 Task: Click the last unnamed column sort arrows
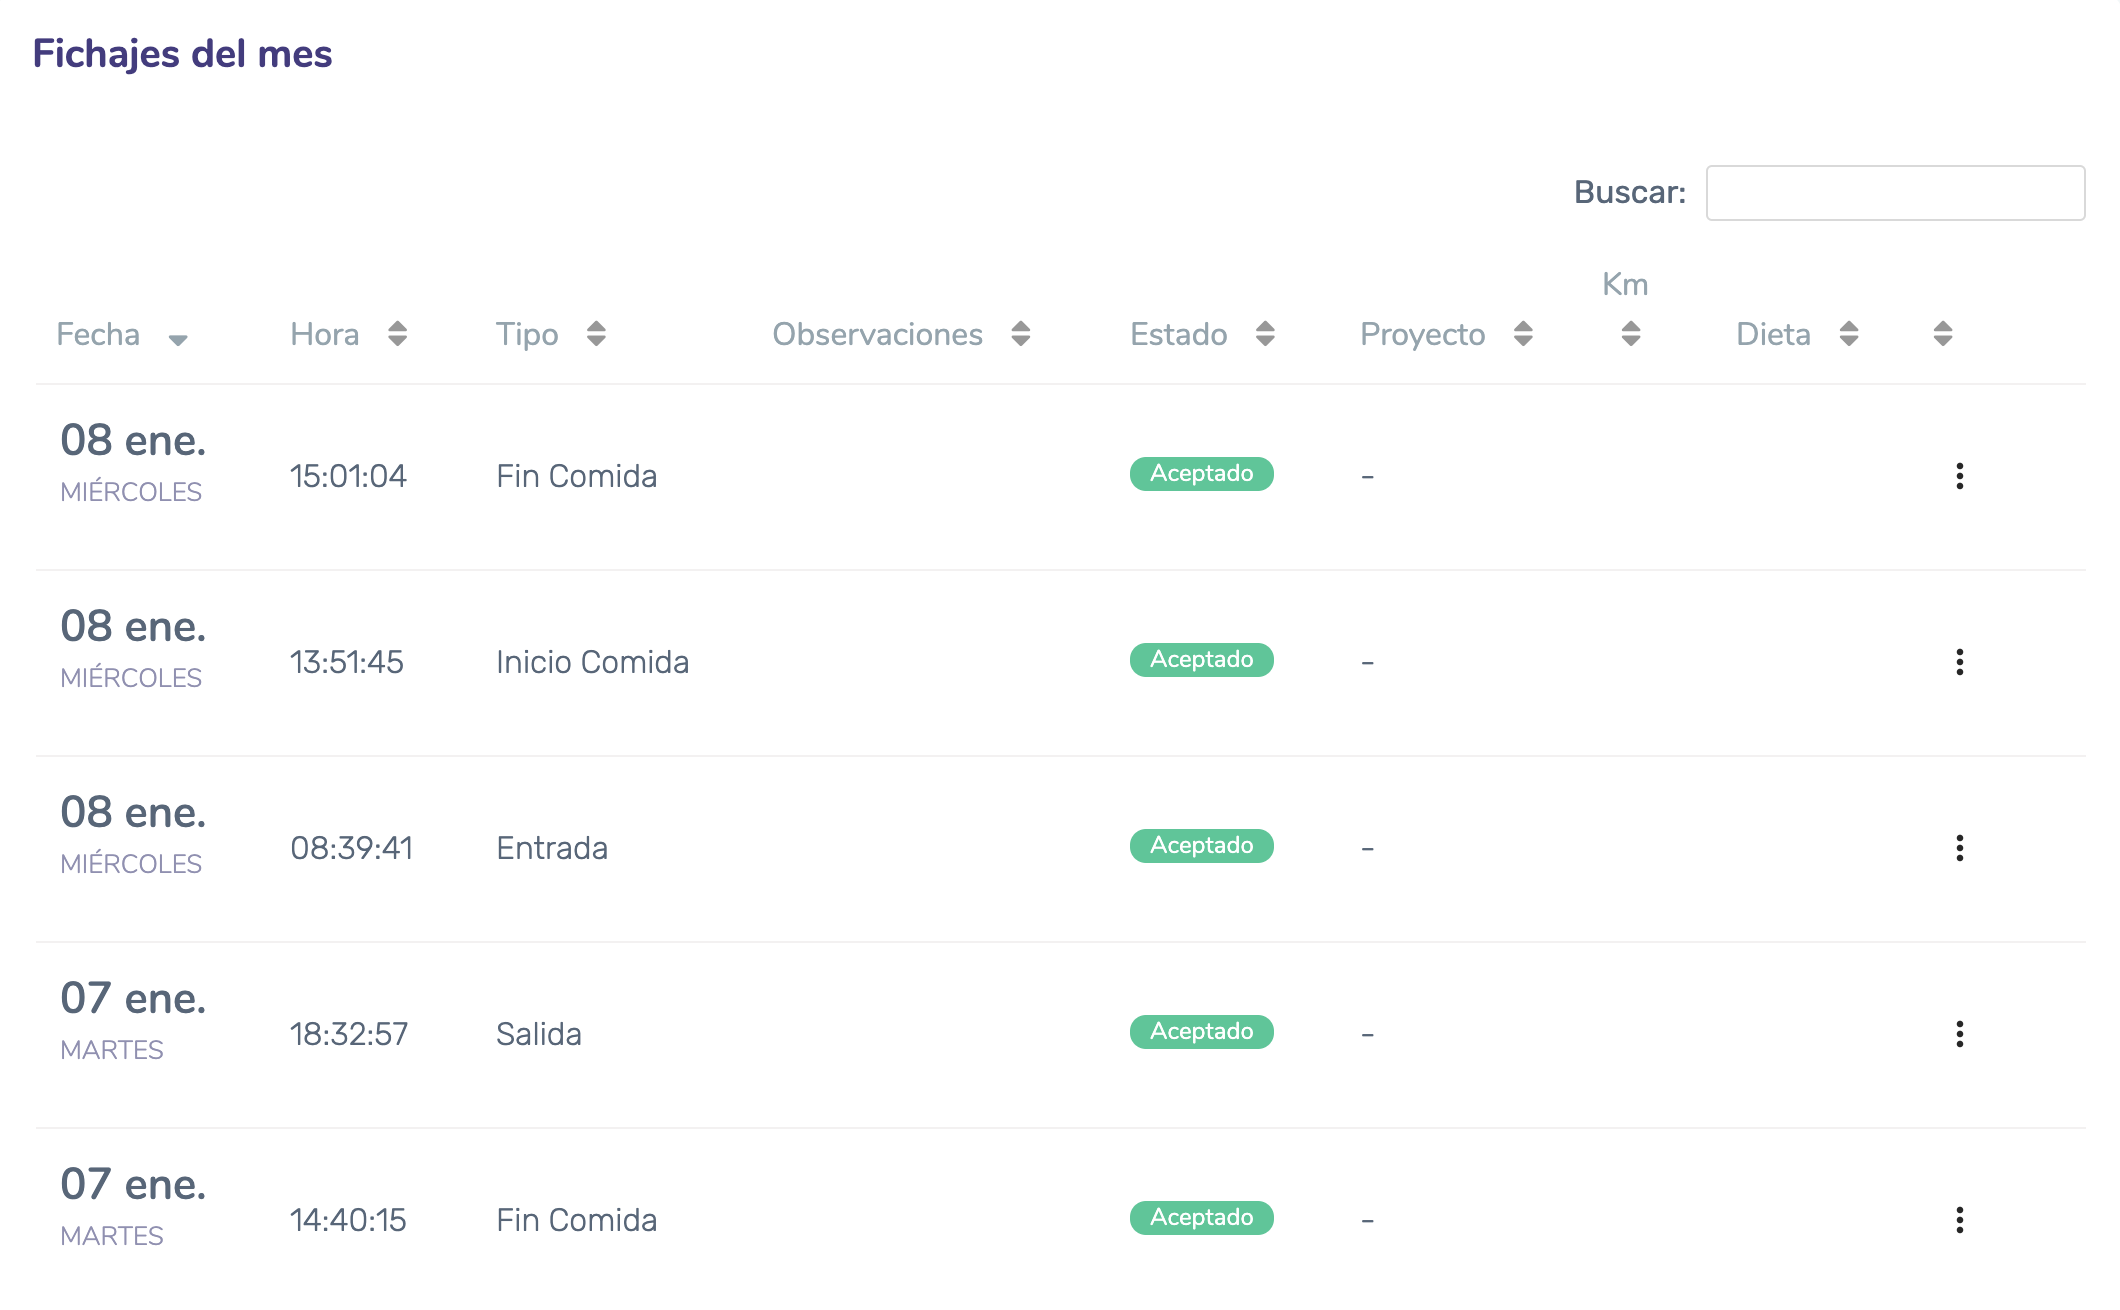click(1942, 334)
